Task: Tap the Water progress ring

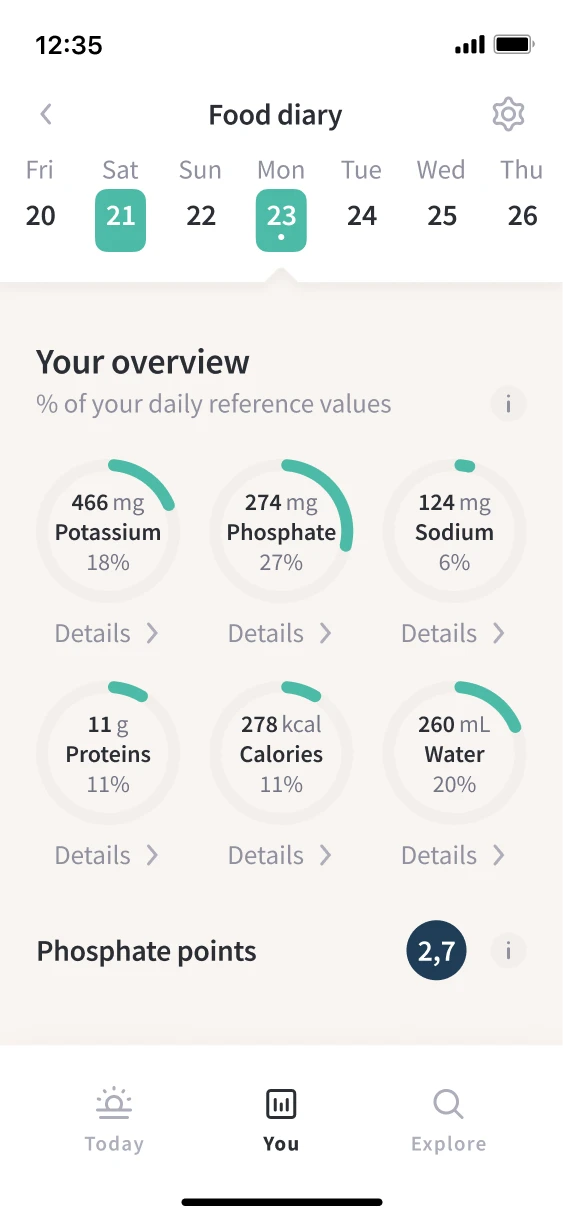Action: point(454,753)
